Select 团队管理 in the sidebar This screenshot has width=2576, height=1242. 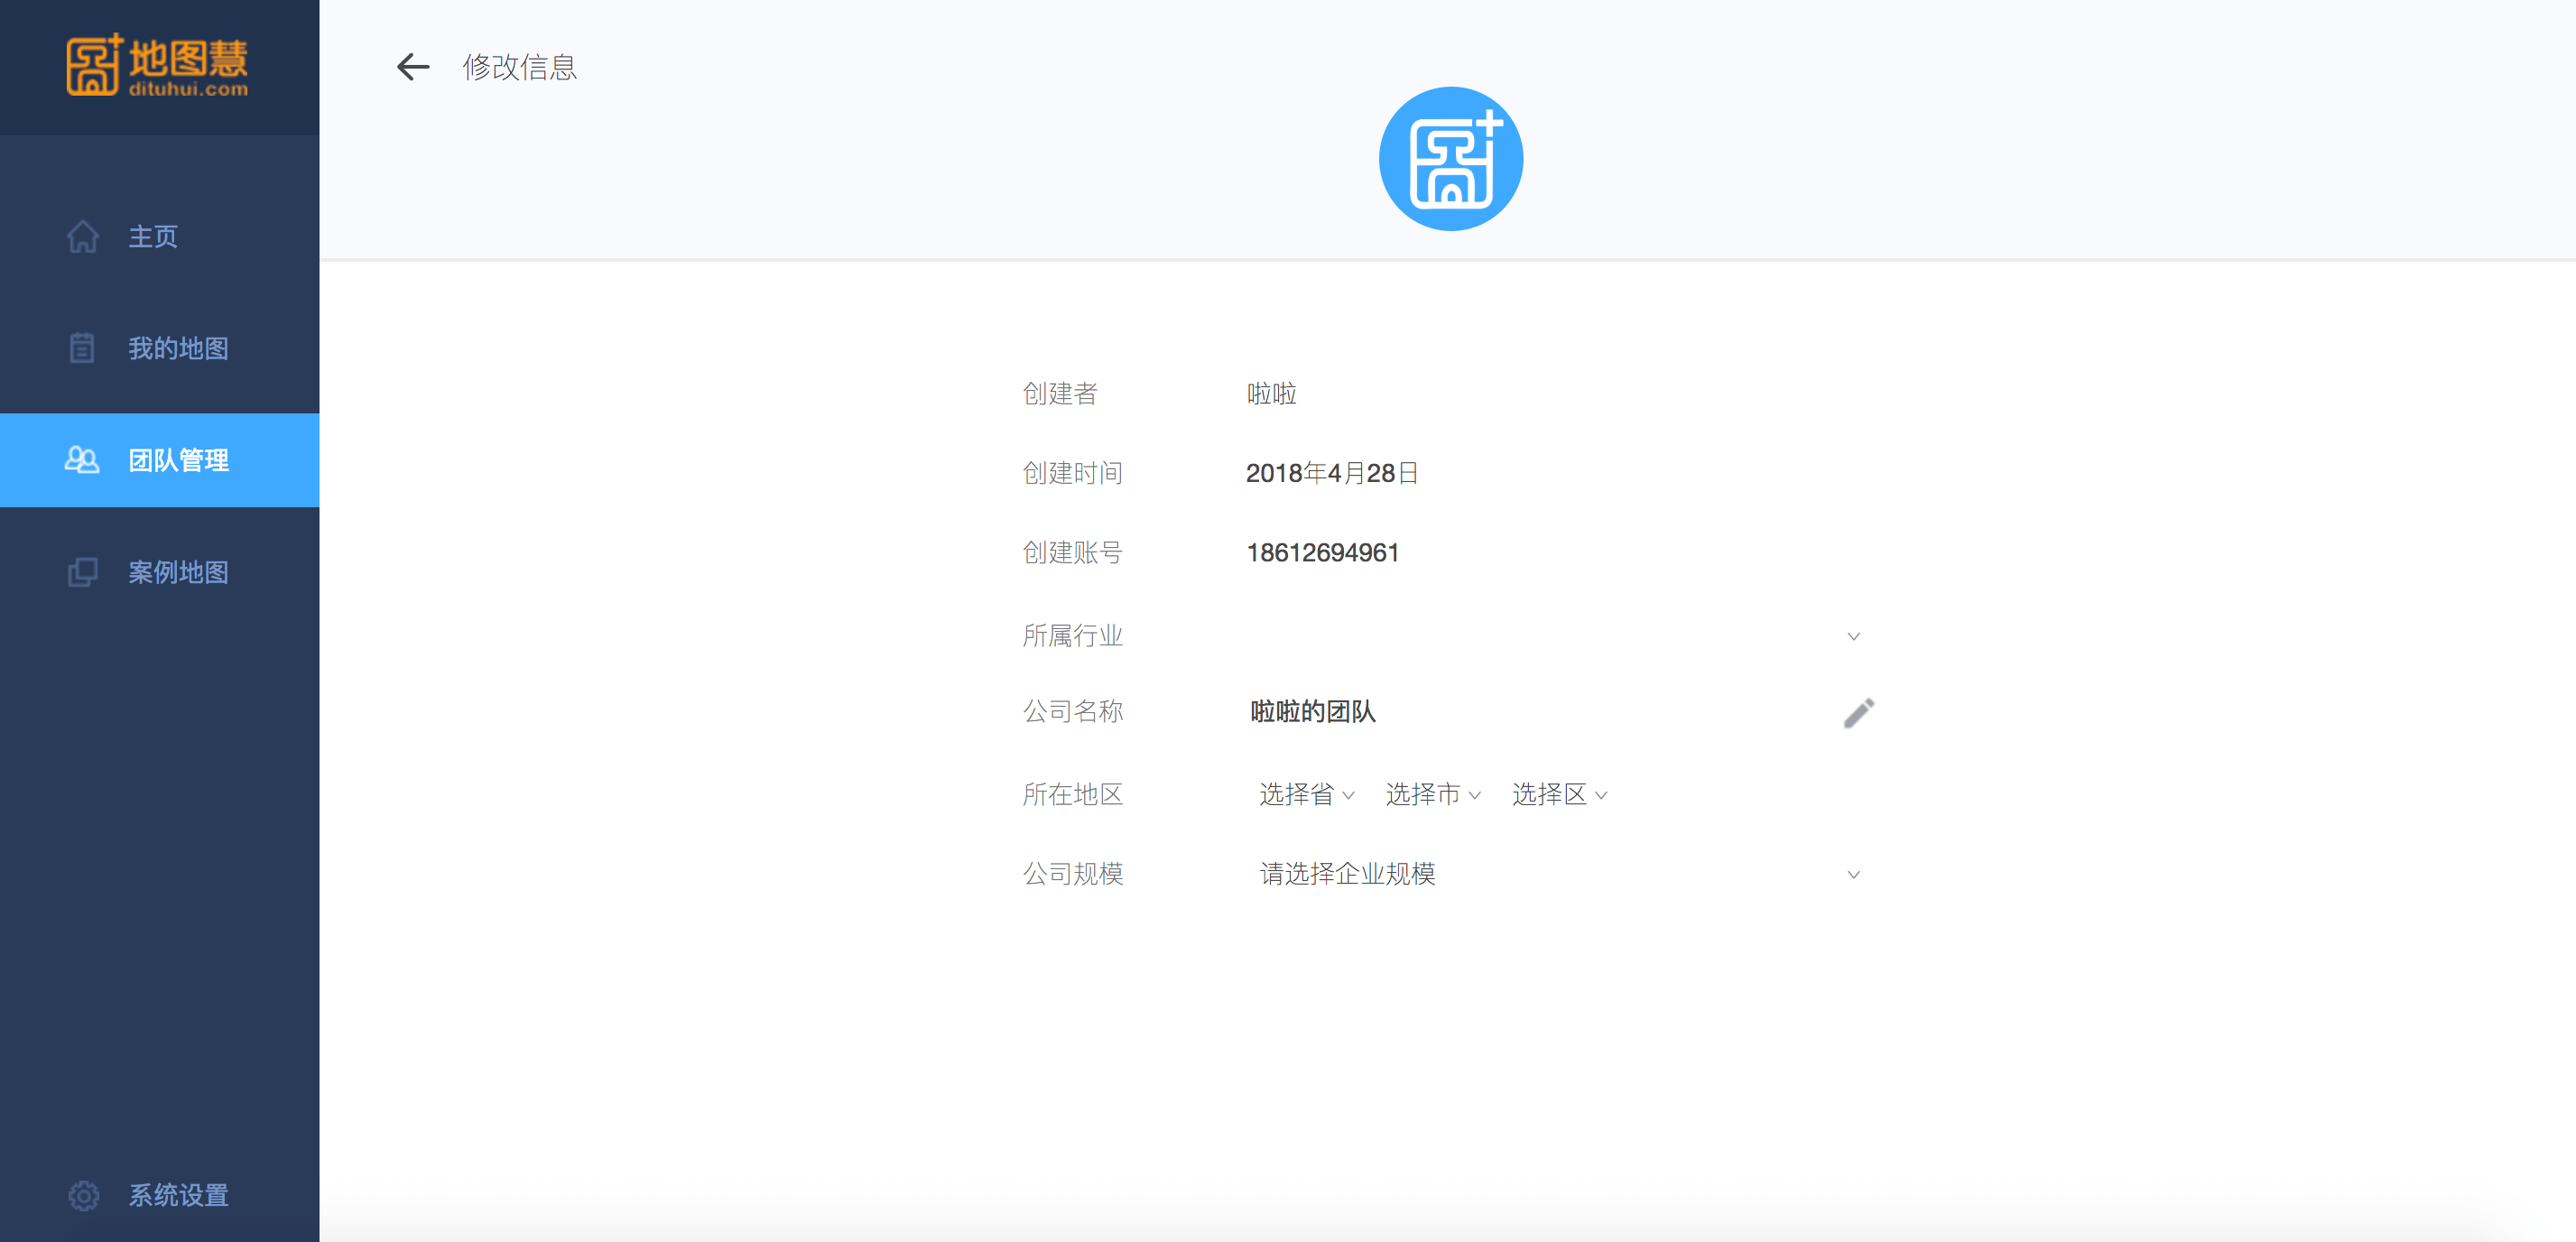tap(159, 460)
